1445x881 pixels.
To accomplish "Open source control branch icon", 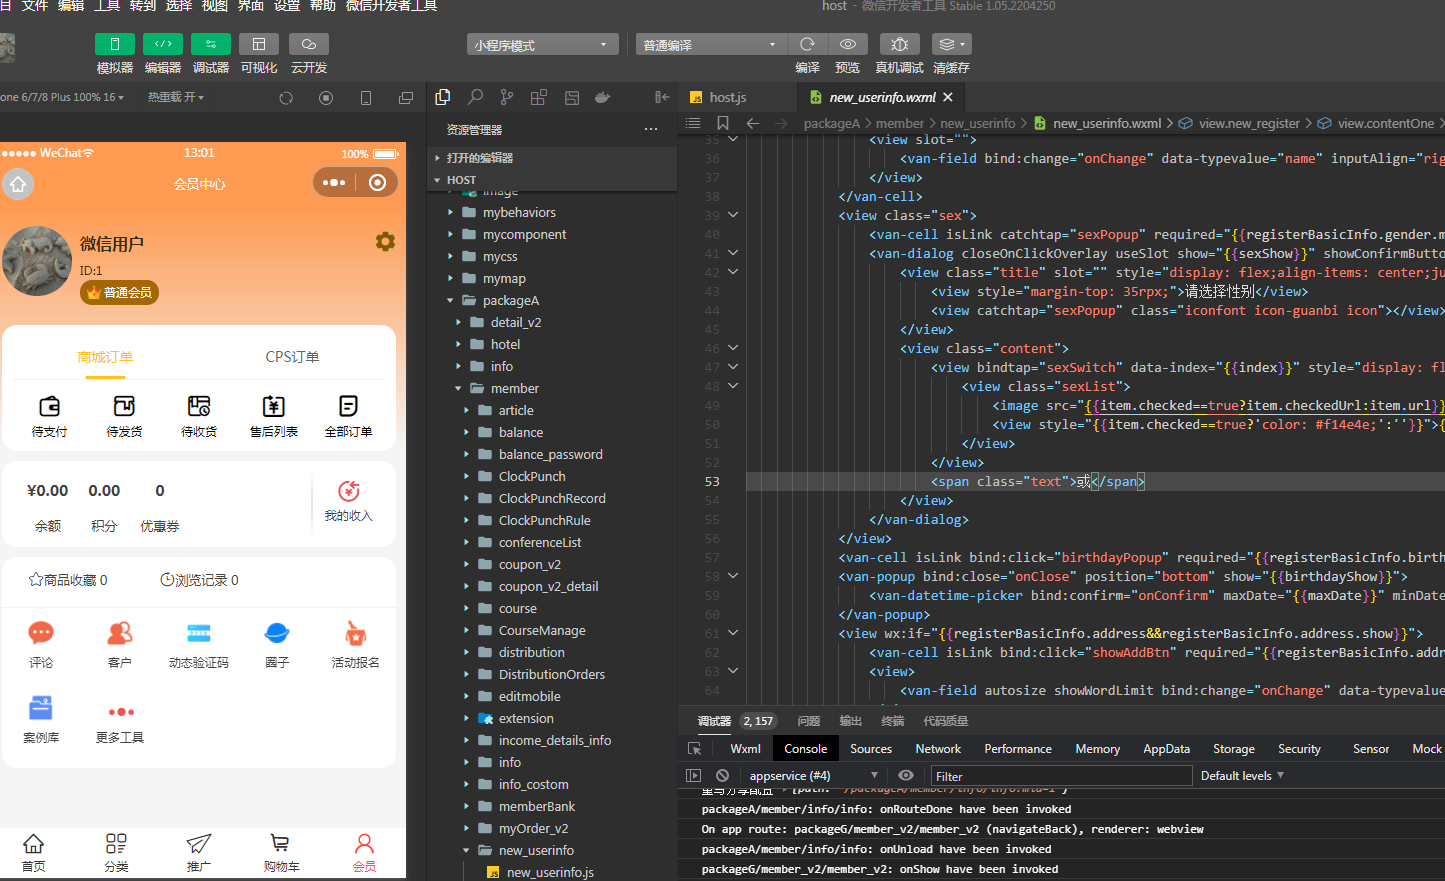I will coord(507,97).
